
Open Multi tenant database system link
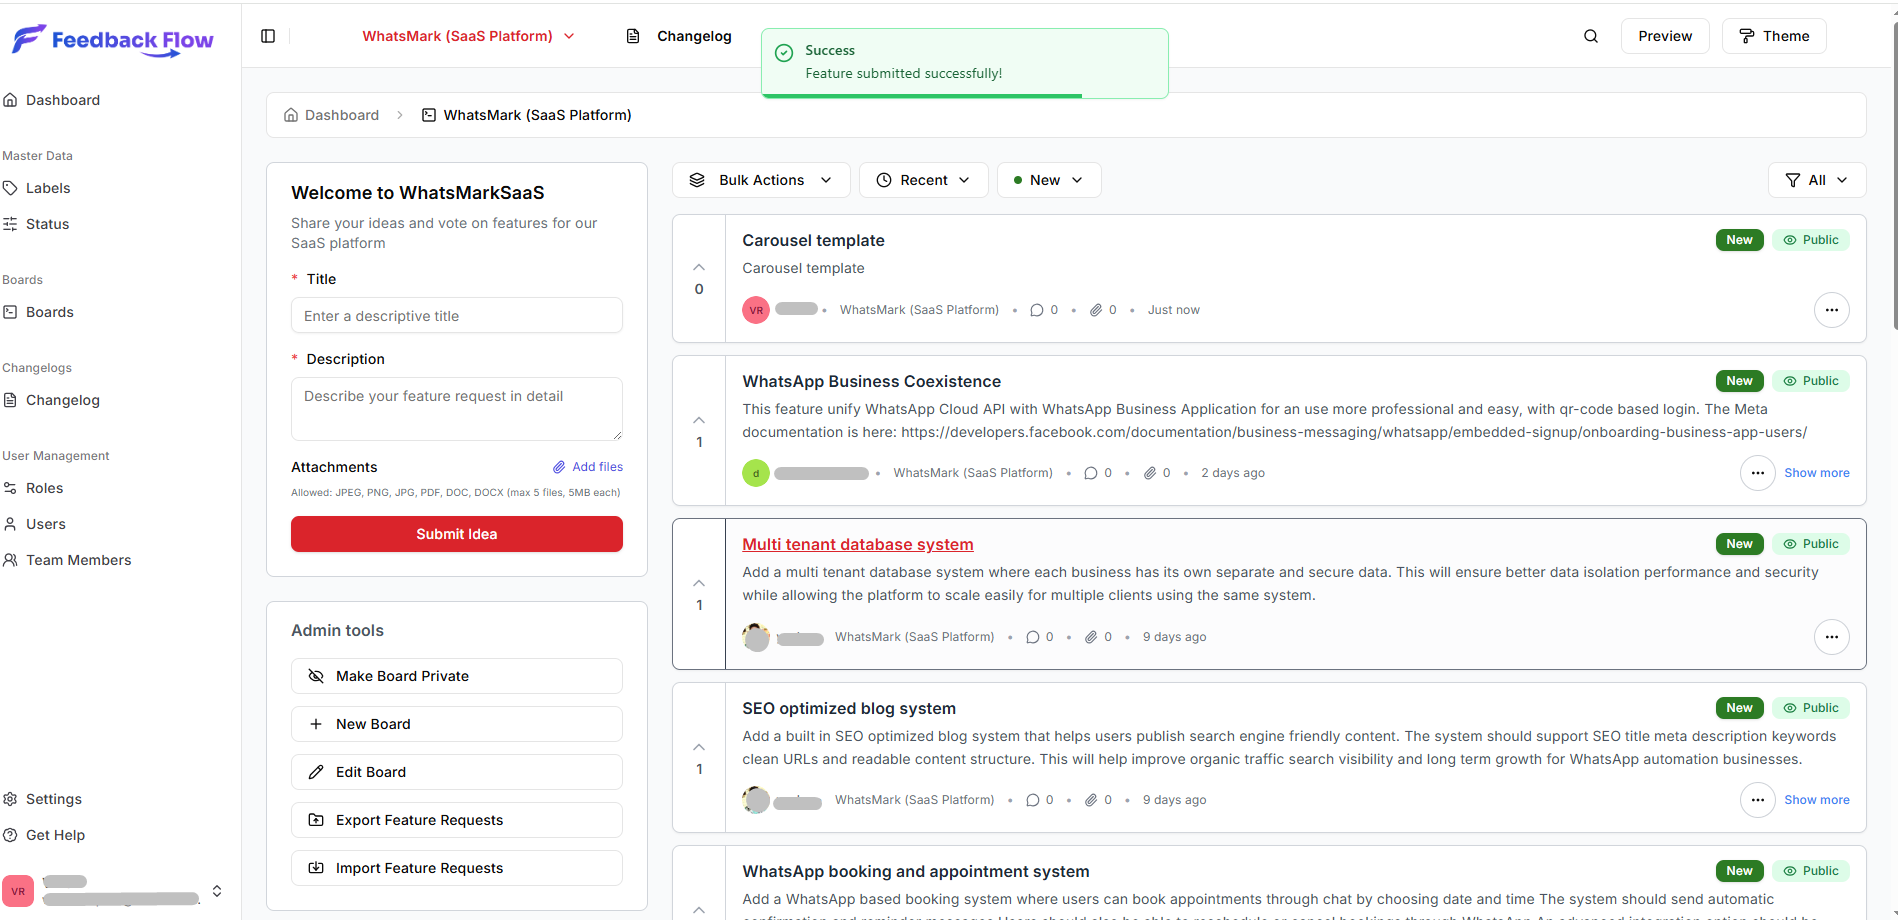tap(857, 544)
